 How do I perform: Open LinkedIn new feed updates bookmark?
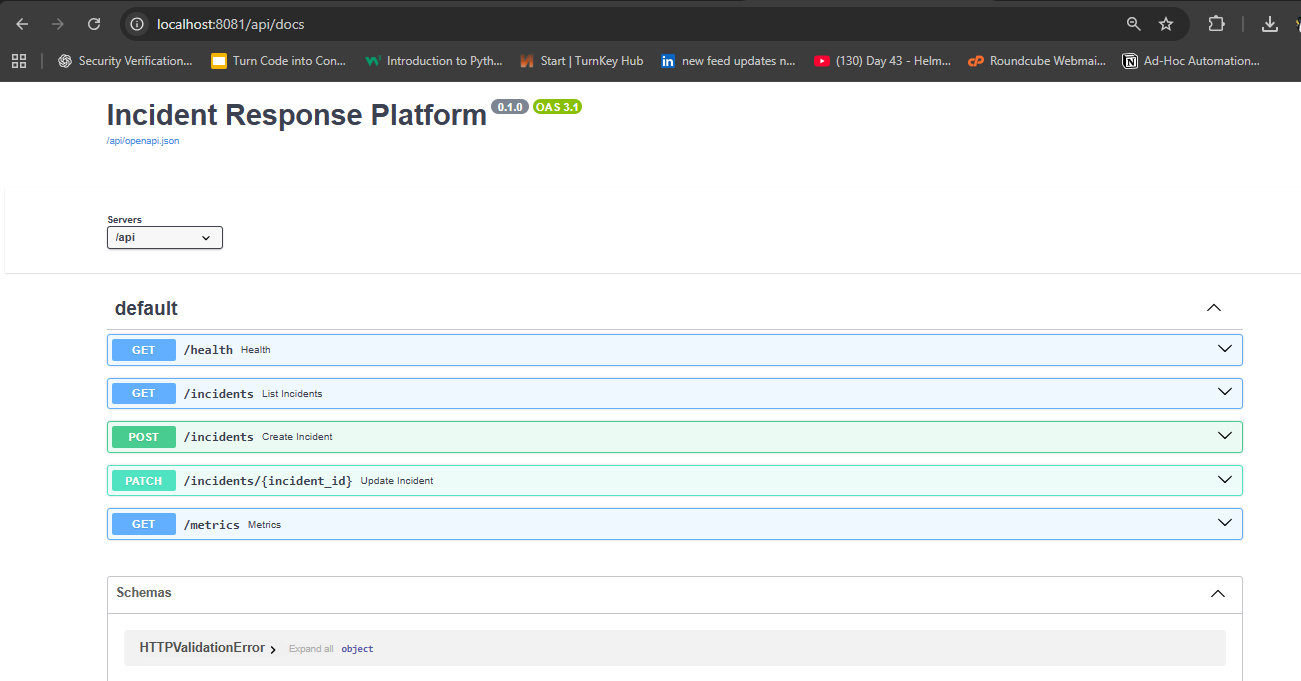click(x=729, y=61)
